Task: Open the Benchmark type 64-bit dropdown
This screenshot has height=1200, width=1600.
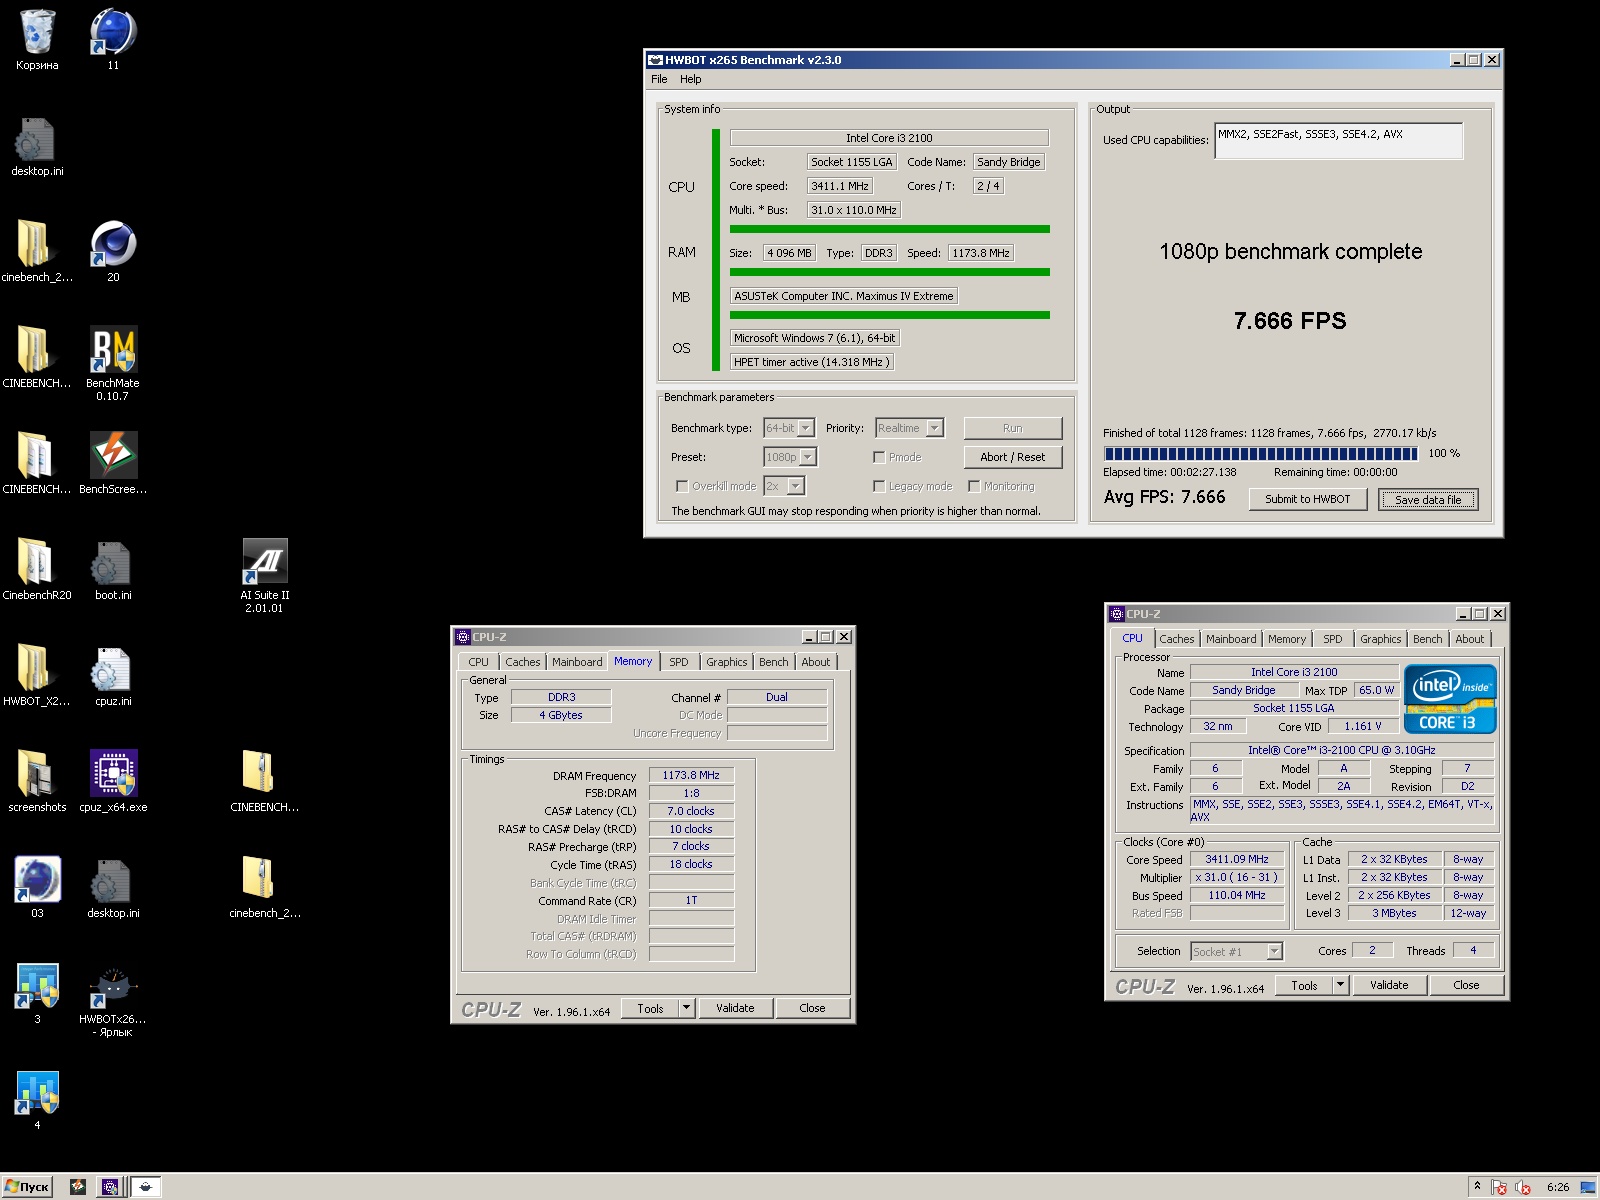Action: click(789, 428)
